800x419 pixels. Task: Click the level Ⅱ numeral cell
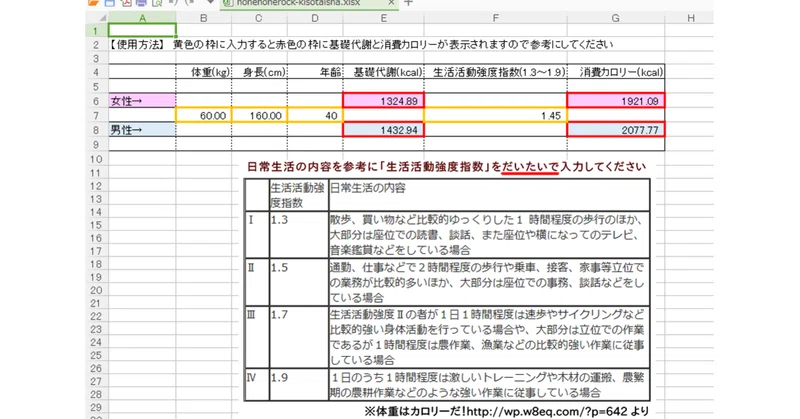[x=257, y=282]
